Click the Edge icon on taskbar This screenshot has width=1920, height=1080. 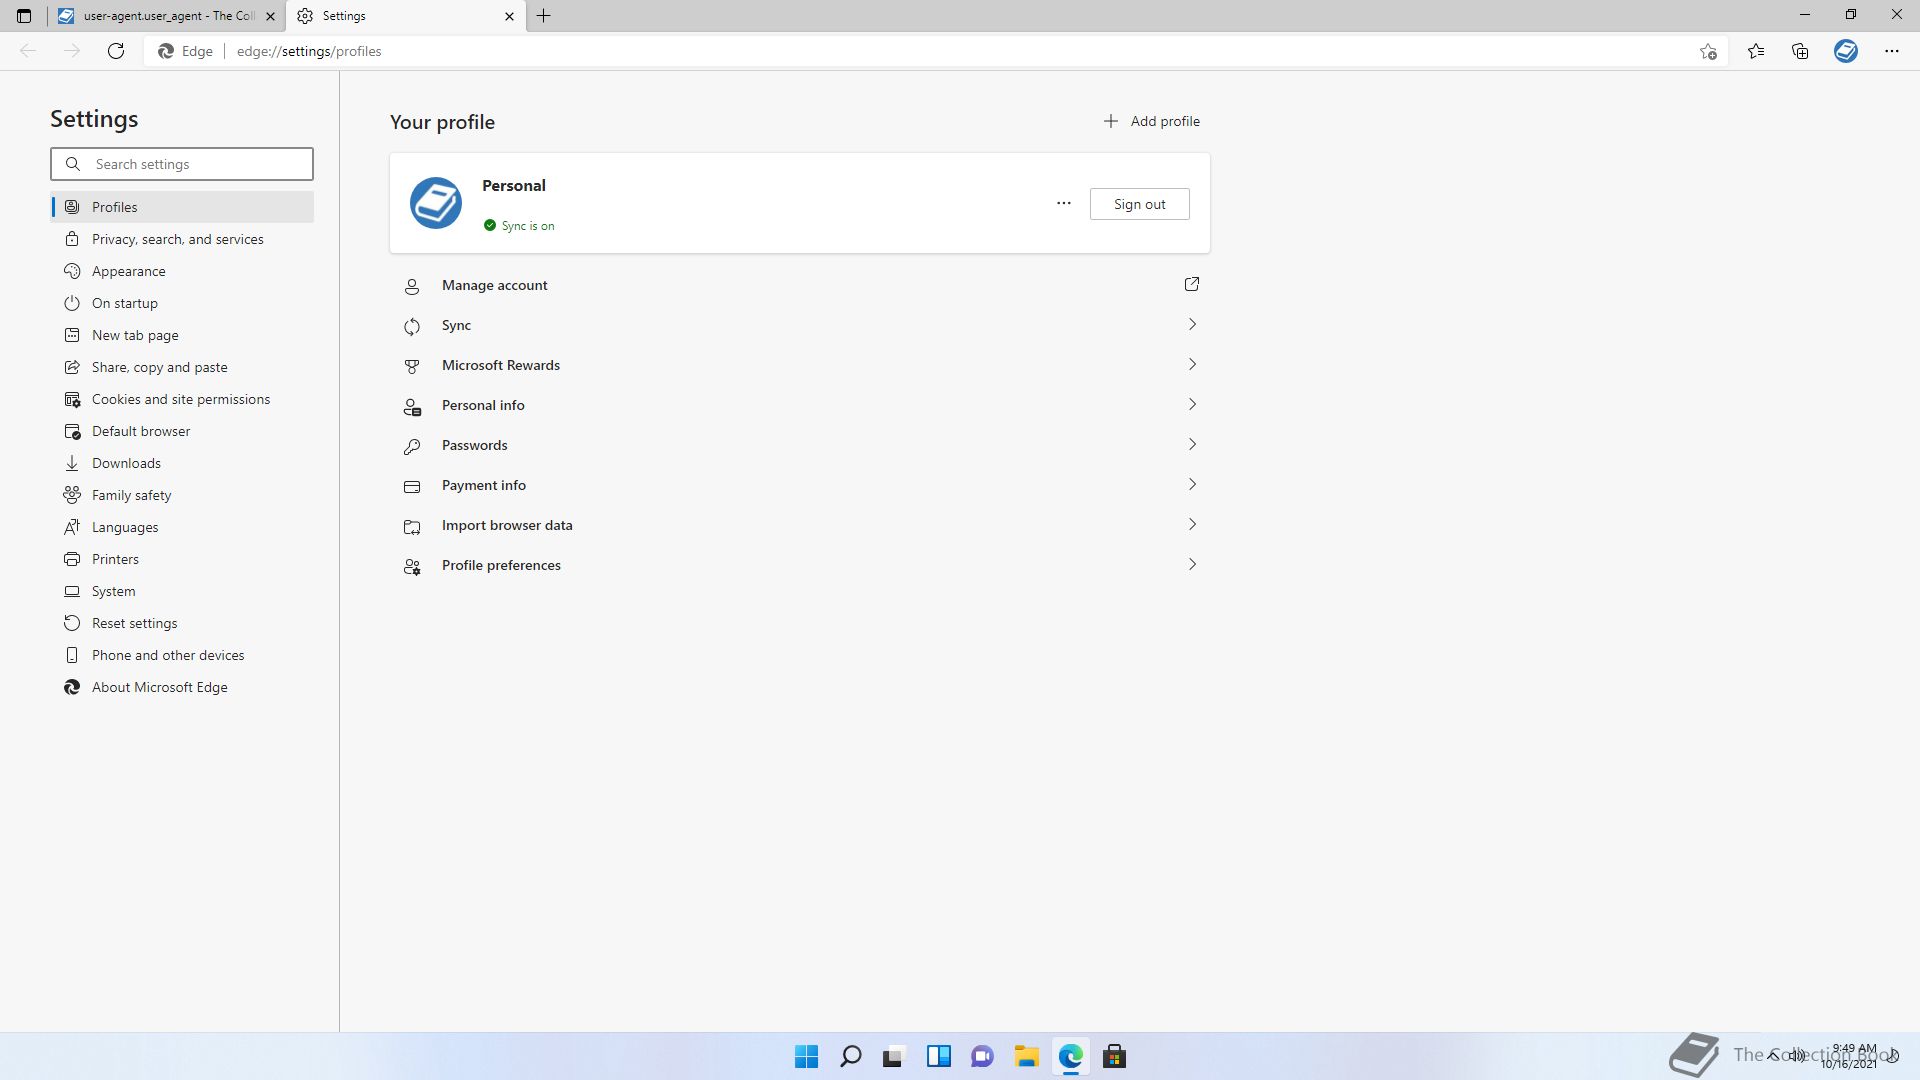1070,1056
